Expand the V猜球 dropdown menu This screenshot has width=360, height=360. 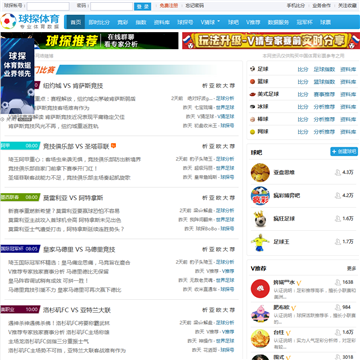(210, 22)
